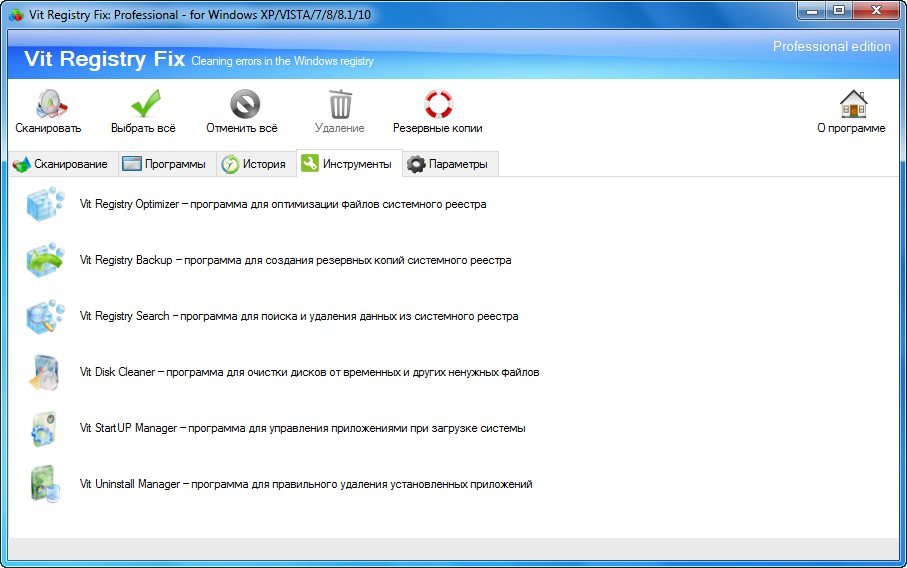Open Резервные копии via the lifebuoy icon
The width and height of the screenshot is (907, 568).
pyautogui.click(x=438, y=104)
